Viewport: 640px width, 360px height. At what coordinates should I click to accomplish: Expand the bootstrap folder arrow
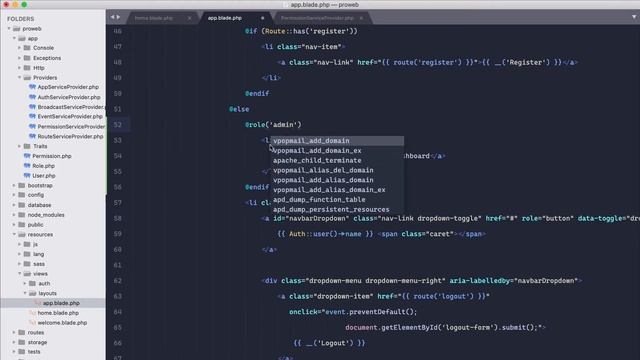pos(14,185)
